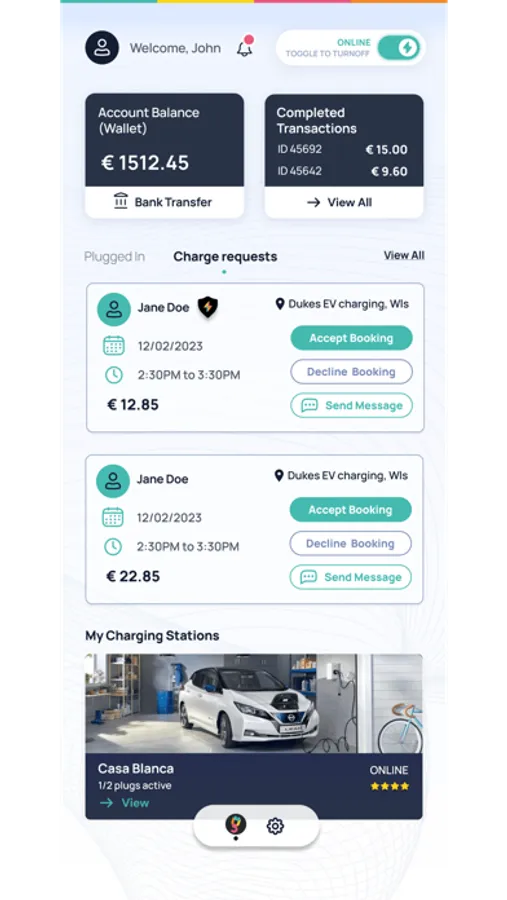The width and height of the screenshot is (507, 900).
Task: Open Casa Blanca with the View arrow
Action: (124, 802)
